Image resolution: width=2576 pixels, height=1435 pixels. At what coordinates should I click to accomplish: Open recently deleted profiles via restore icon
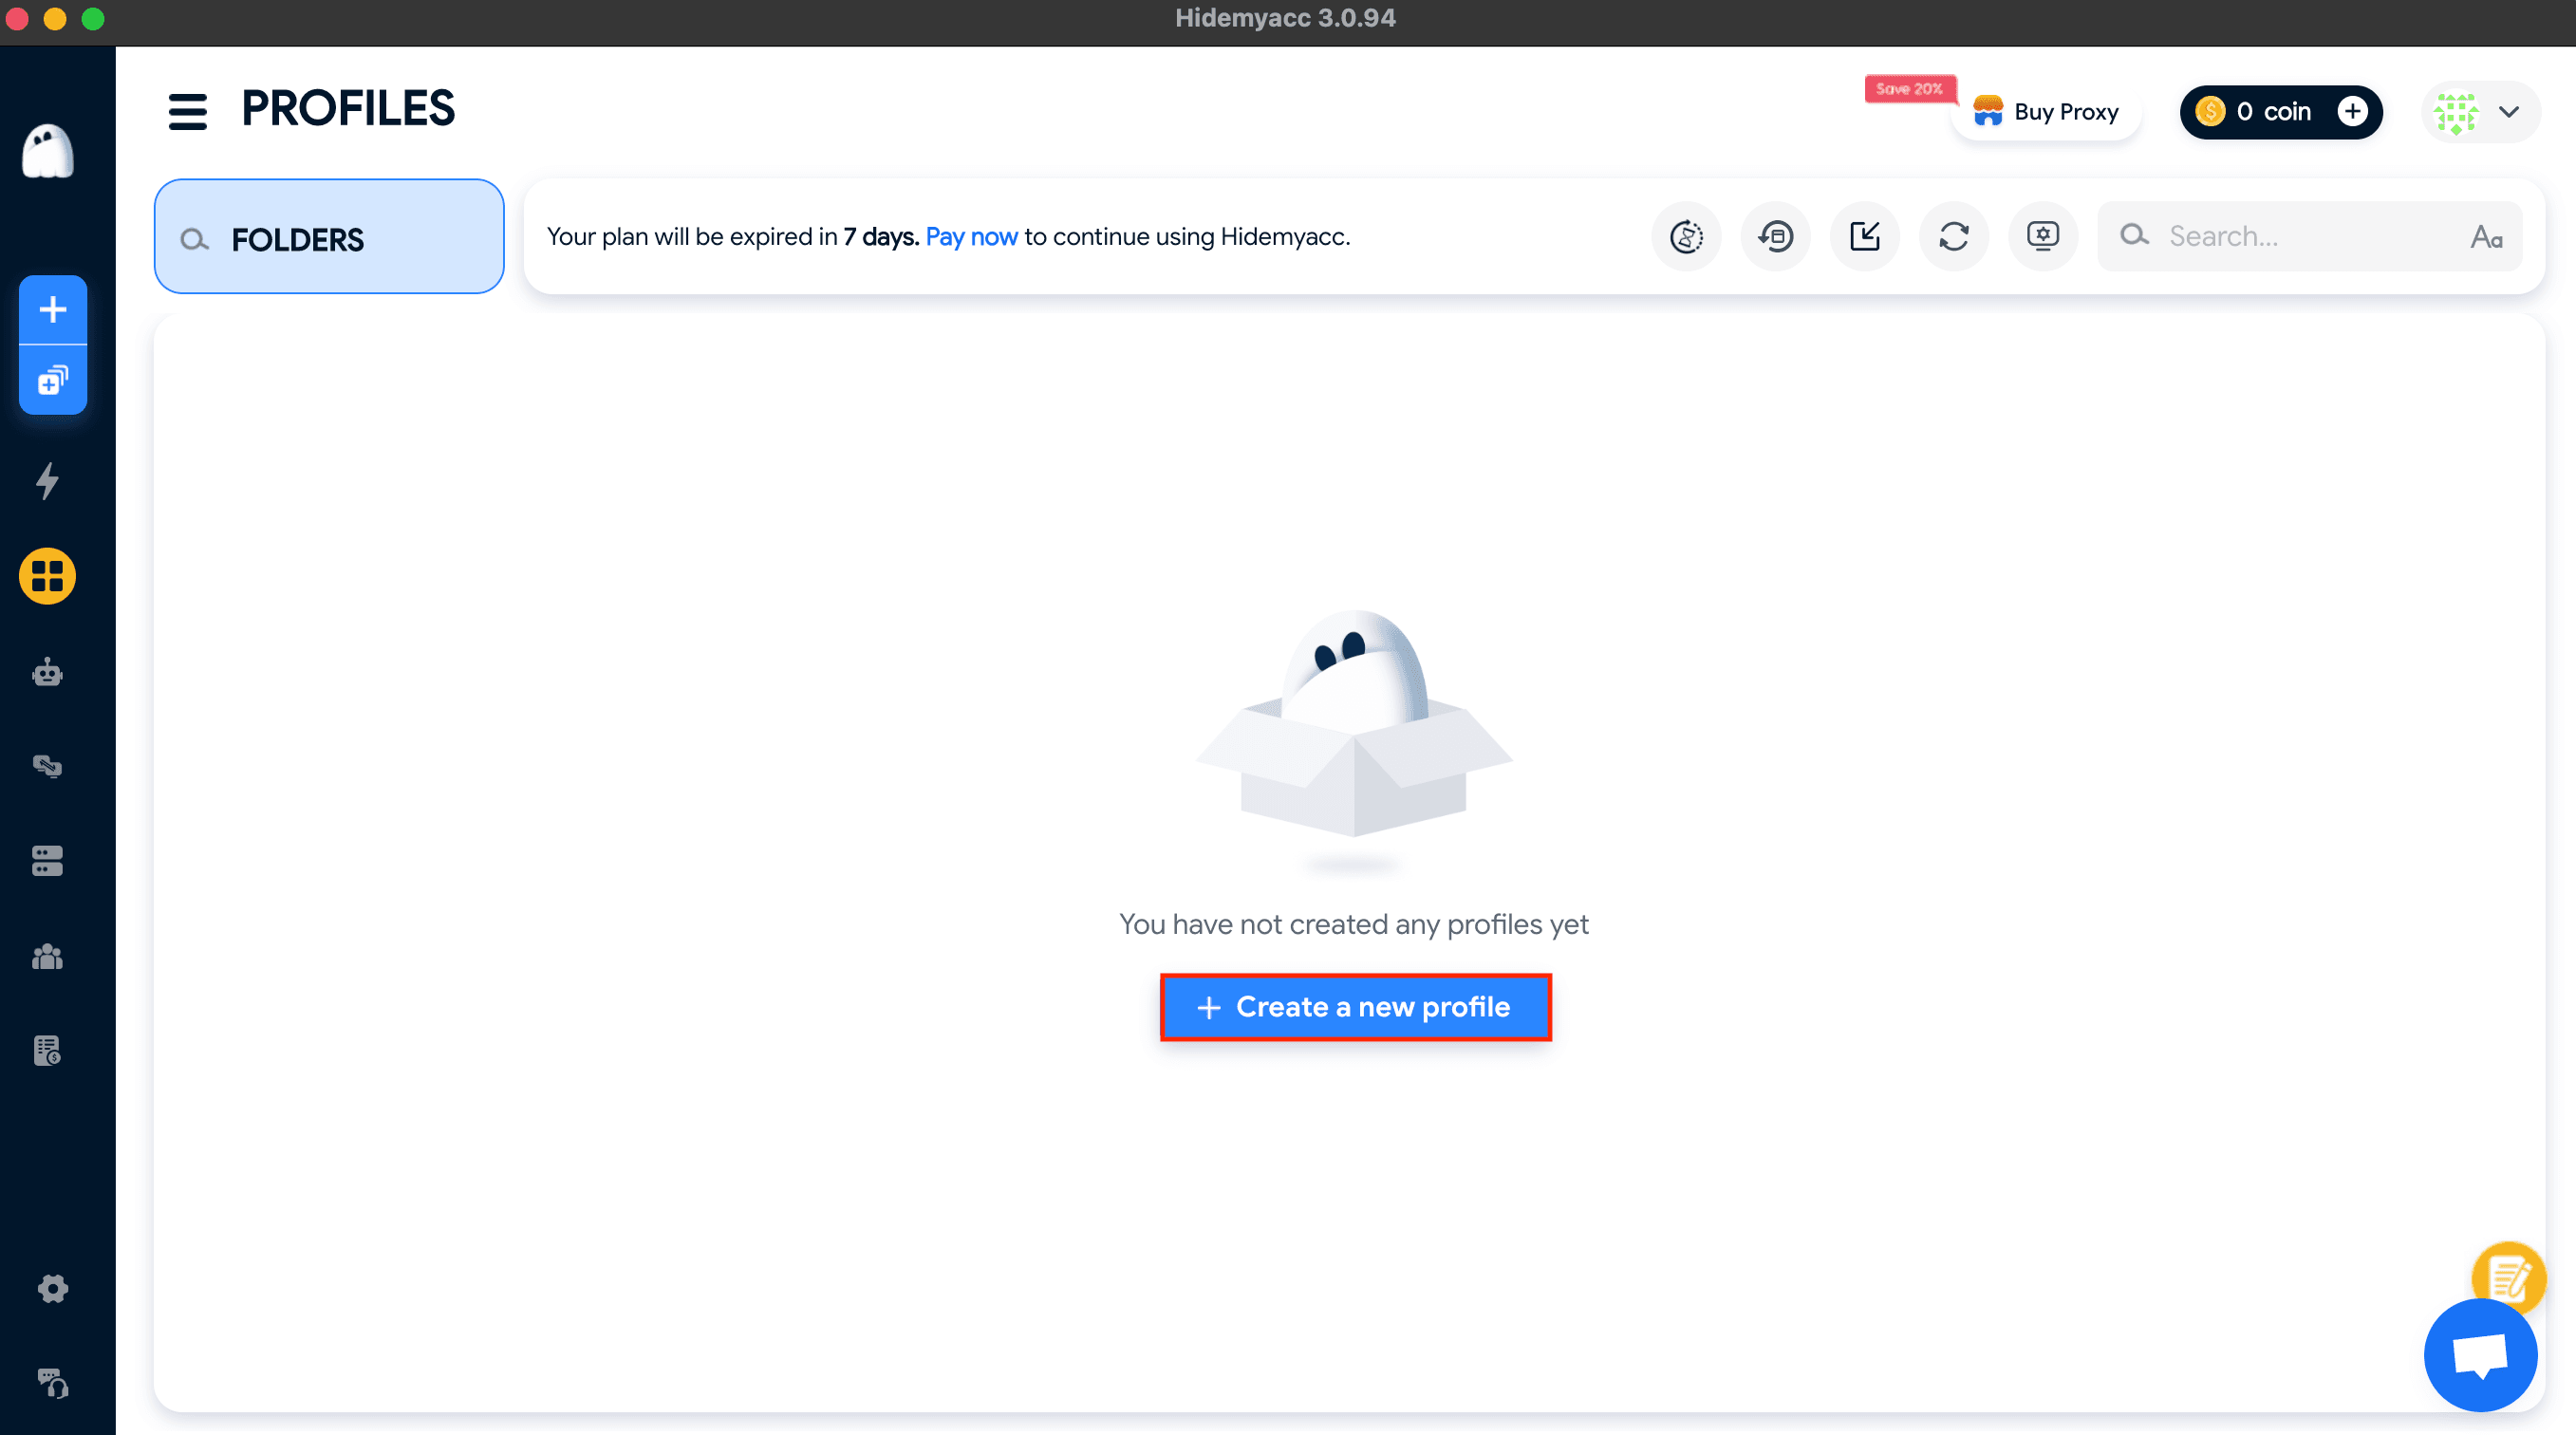click(x=1775, y=236)
